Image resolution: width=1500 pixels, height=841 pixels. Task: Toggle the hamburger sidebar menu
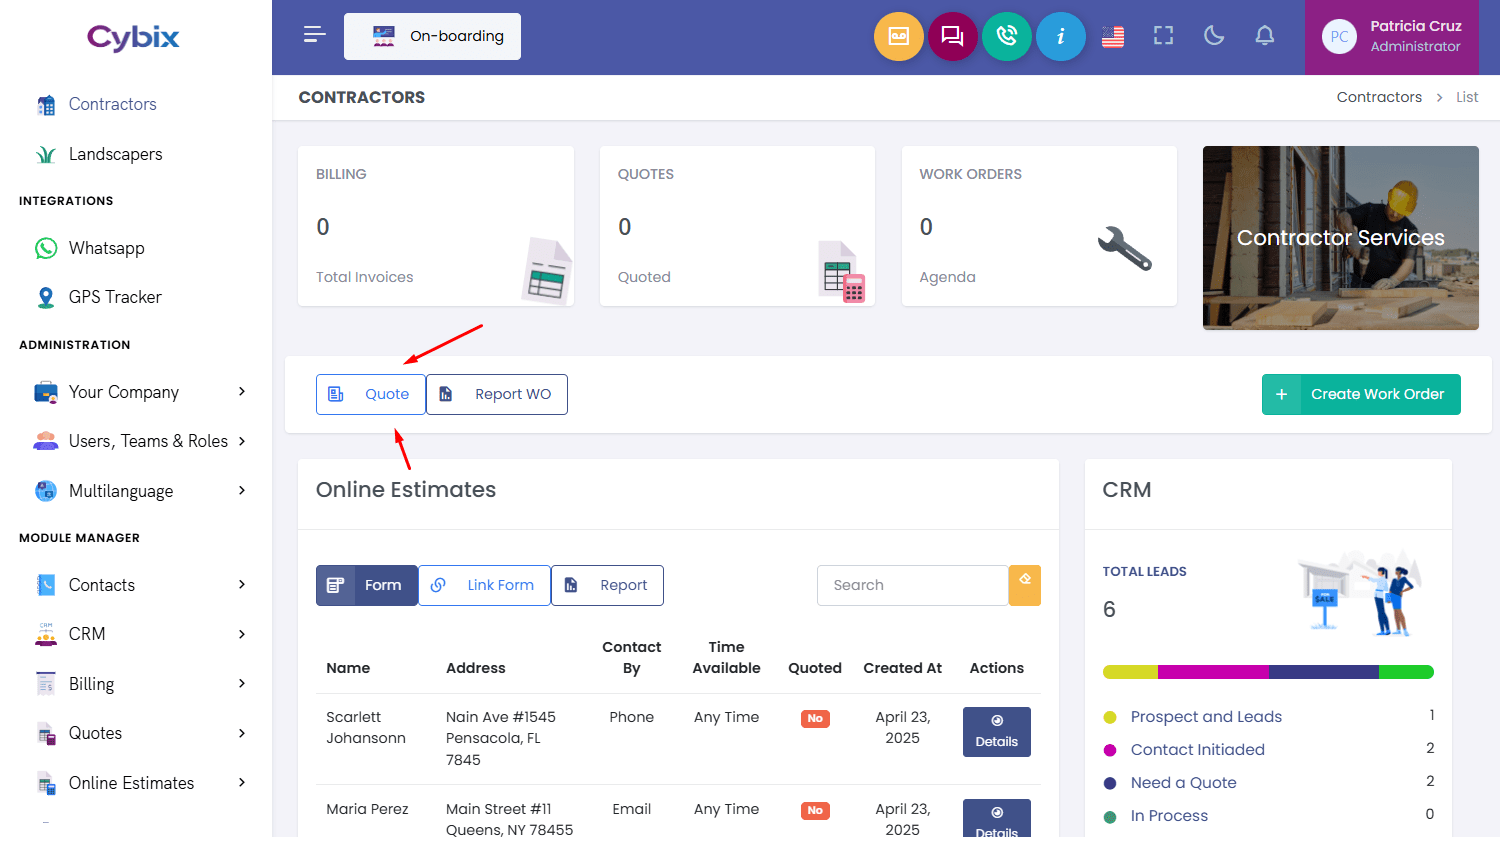pos(315,35)
